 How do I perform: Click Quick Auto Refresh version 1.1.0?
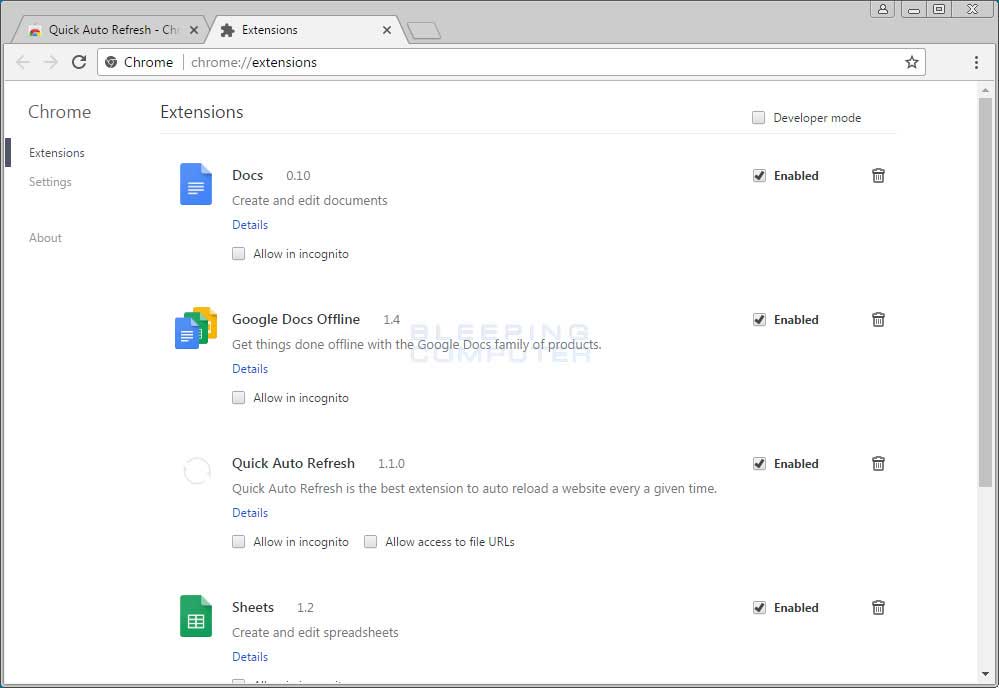coord(391,464)
